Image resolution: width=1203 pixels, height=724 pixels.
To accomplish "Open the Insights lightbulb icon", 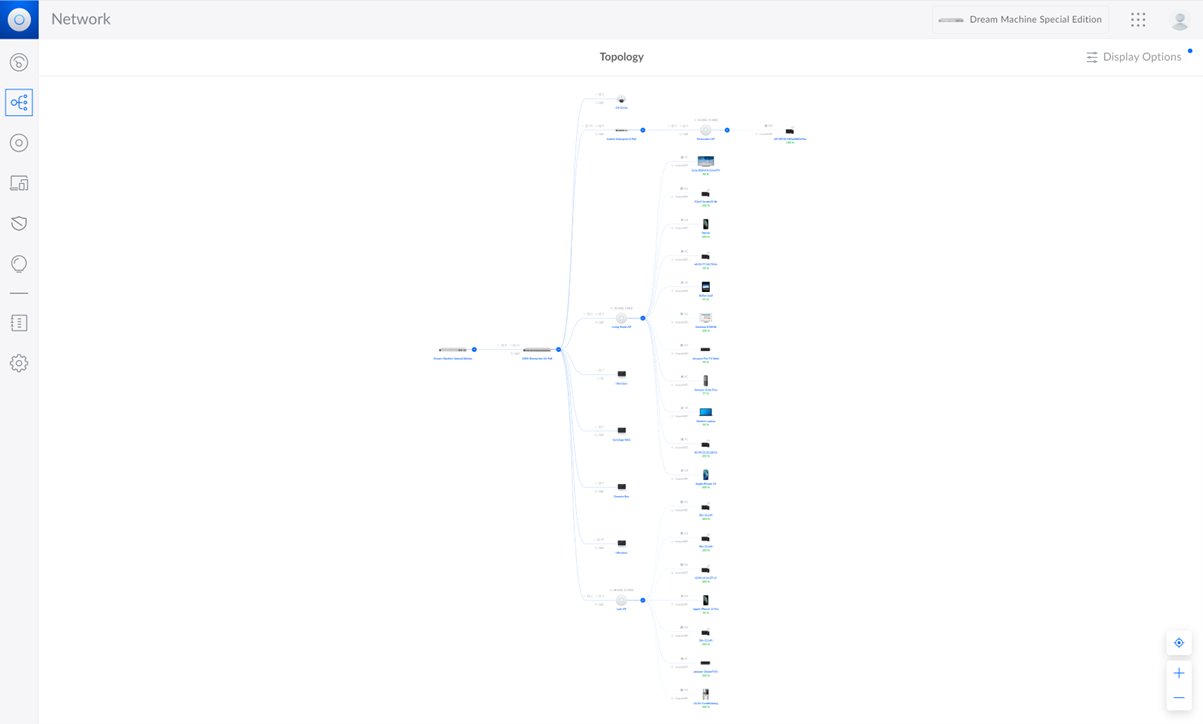I will (x=19, y=264).
